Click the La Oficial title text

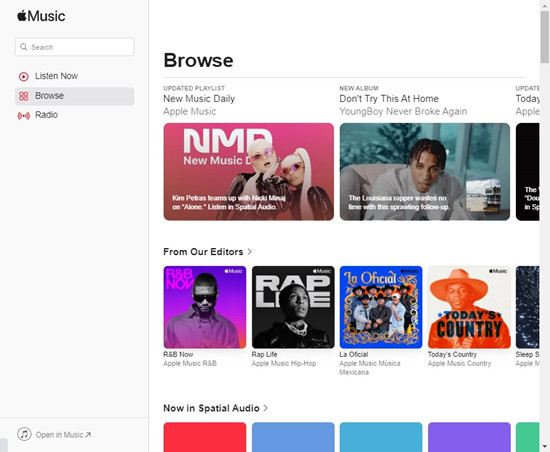pos(354,355)
